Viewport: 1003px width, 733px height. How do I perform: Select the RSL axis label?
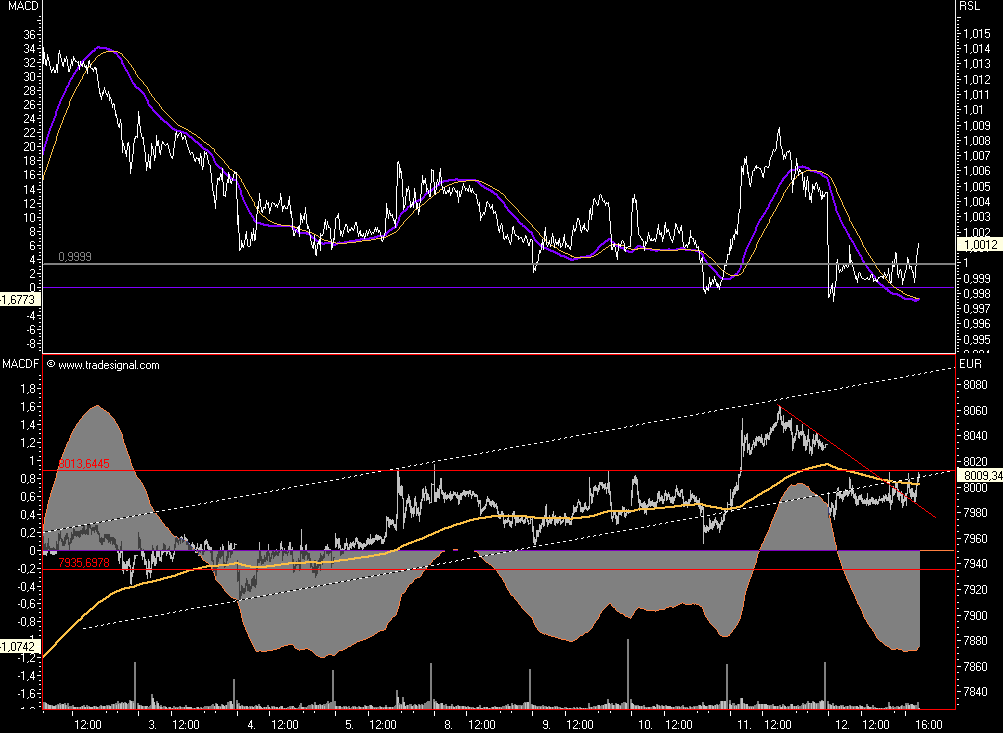tap(969, 6)
